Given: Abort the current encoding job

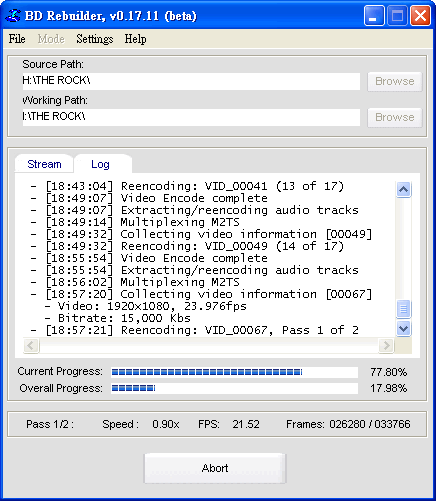Looking at the screenshot, I should [215, 468].
